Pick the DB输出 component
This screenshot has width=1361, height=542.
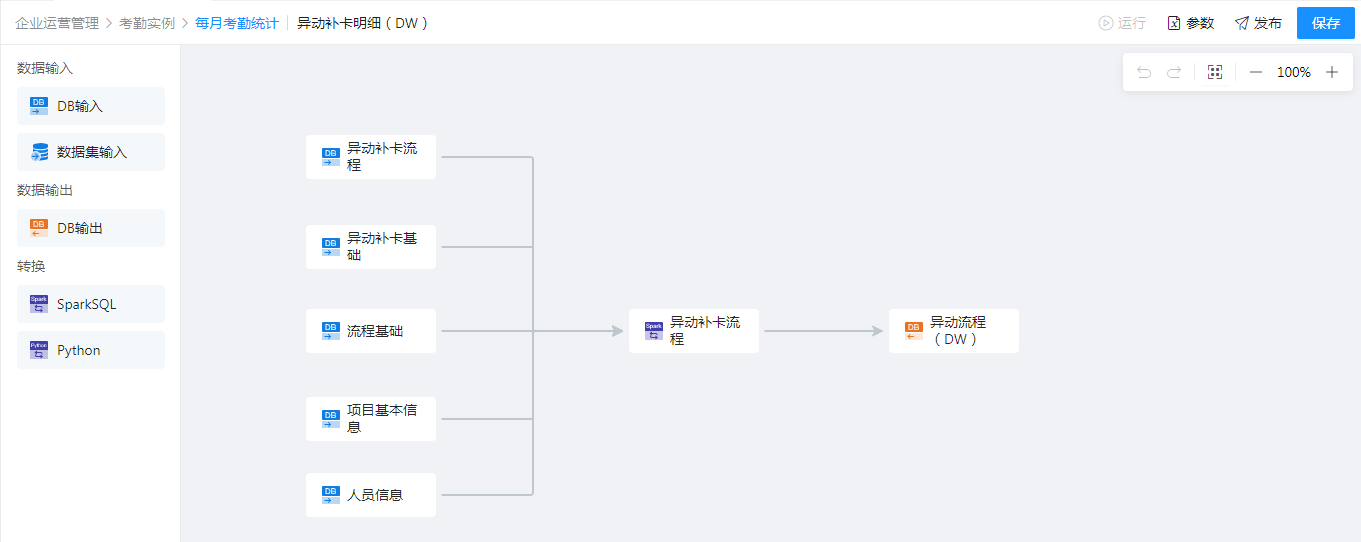pos(91,228)
